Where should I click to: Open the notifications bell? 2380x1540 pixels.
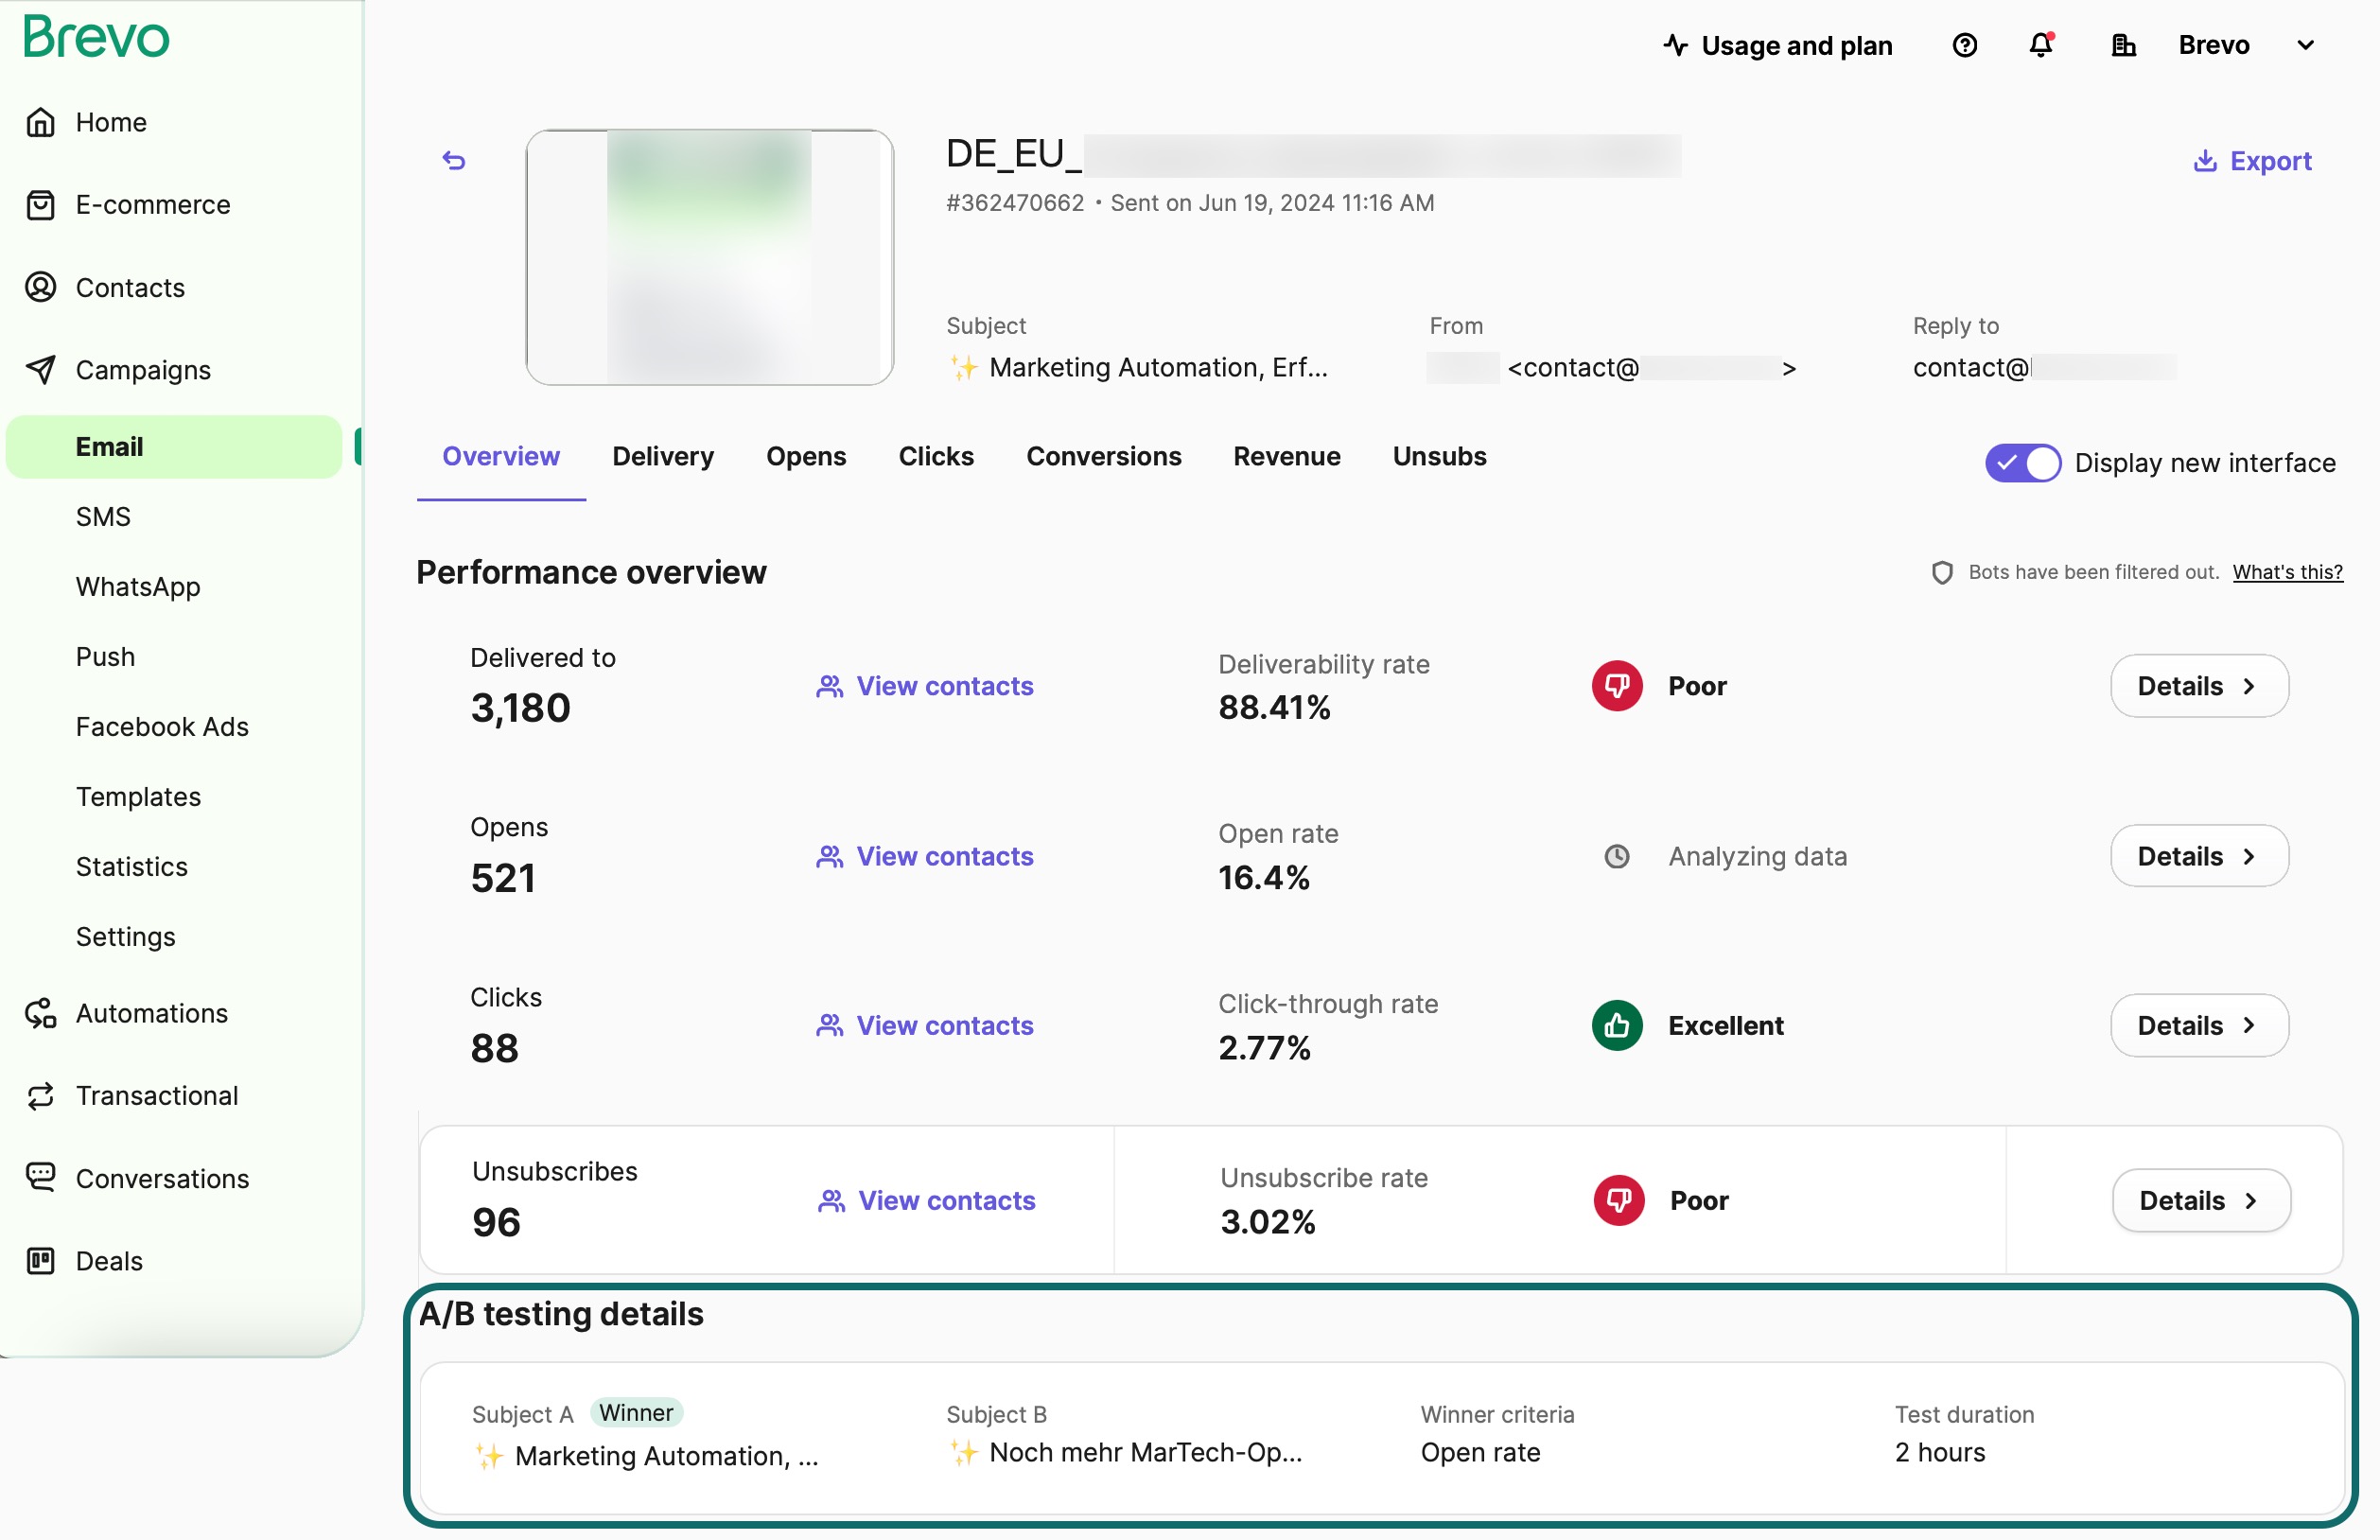tap(2041, 45)
